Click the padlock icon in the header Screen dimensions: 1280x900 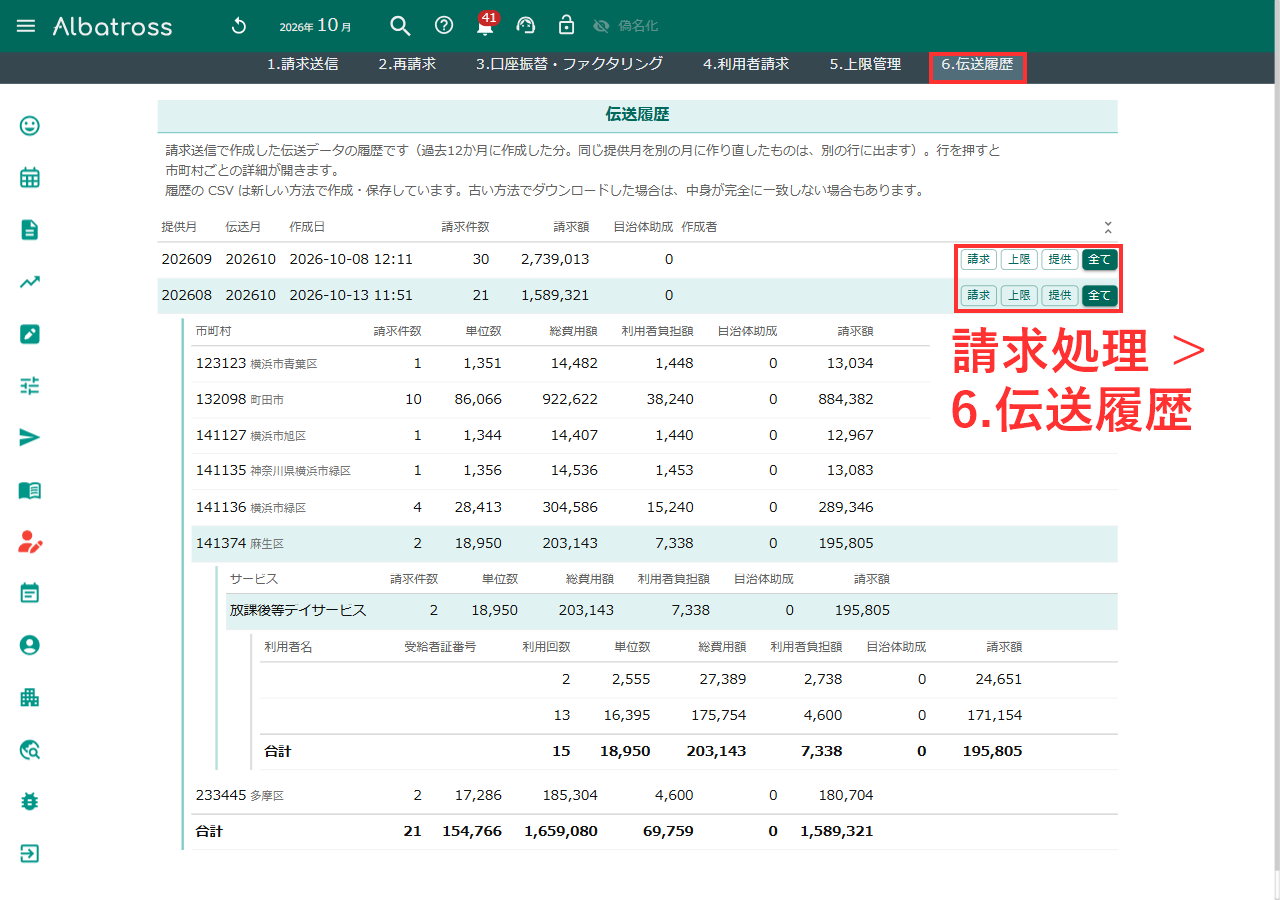pyautogui.click(x=566, y=26)
